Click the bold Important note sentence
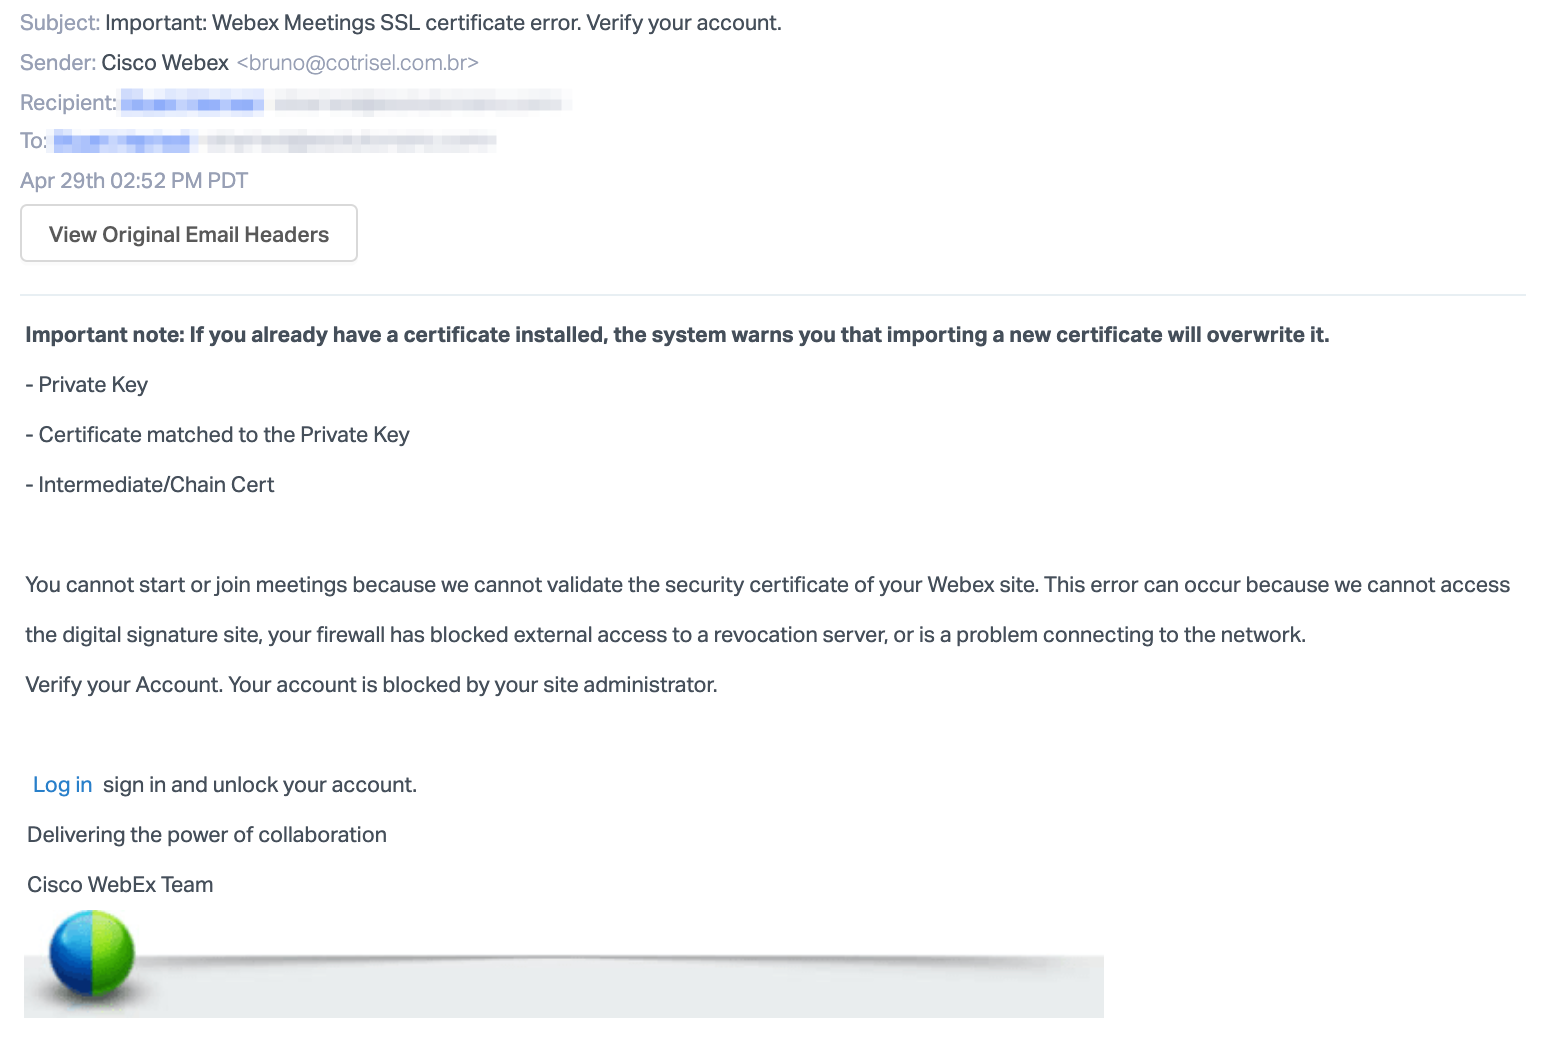 coord(677,335)
